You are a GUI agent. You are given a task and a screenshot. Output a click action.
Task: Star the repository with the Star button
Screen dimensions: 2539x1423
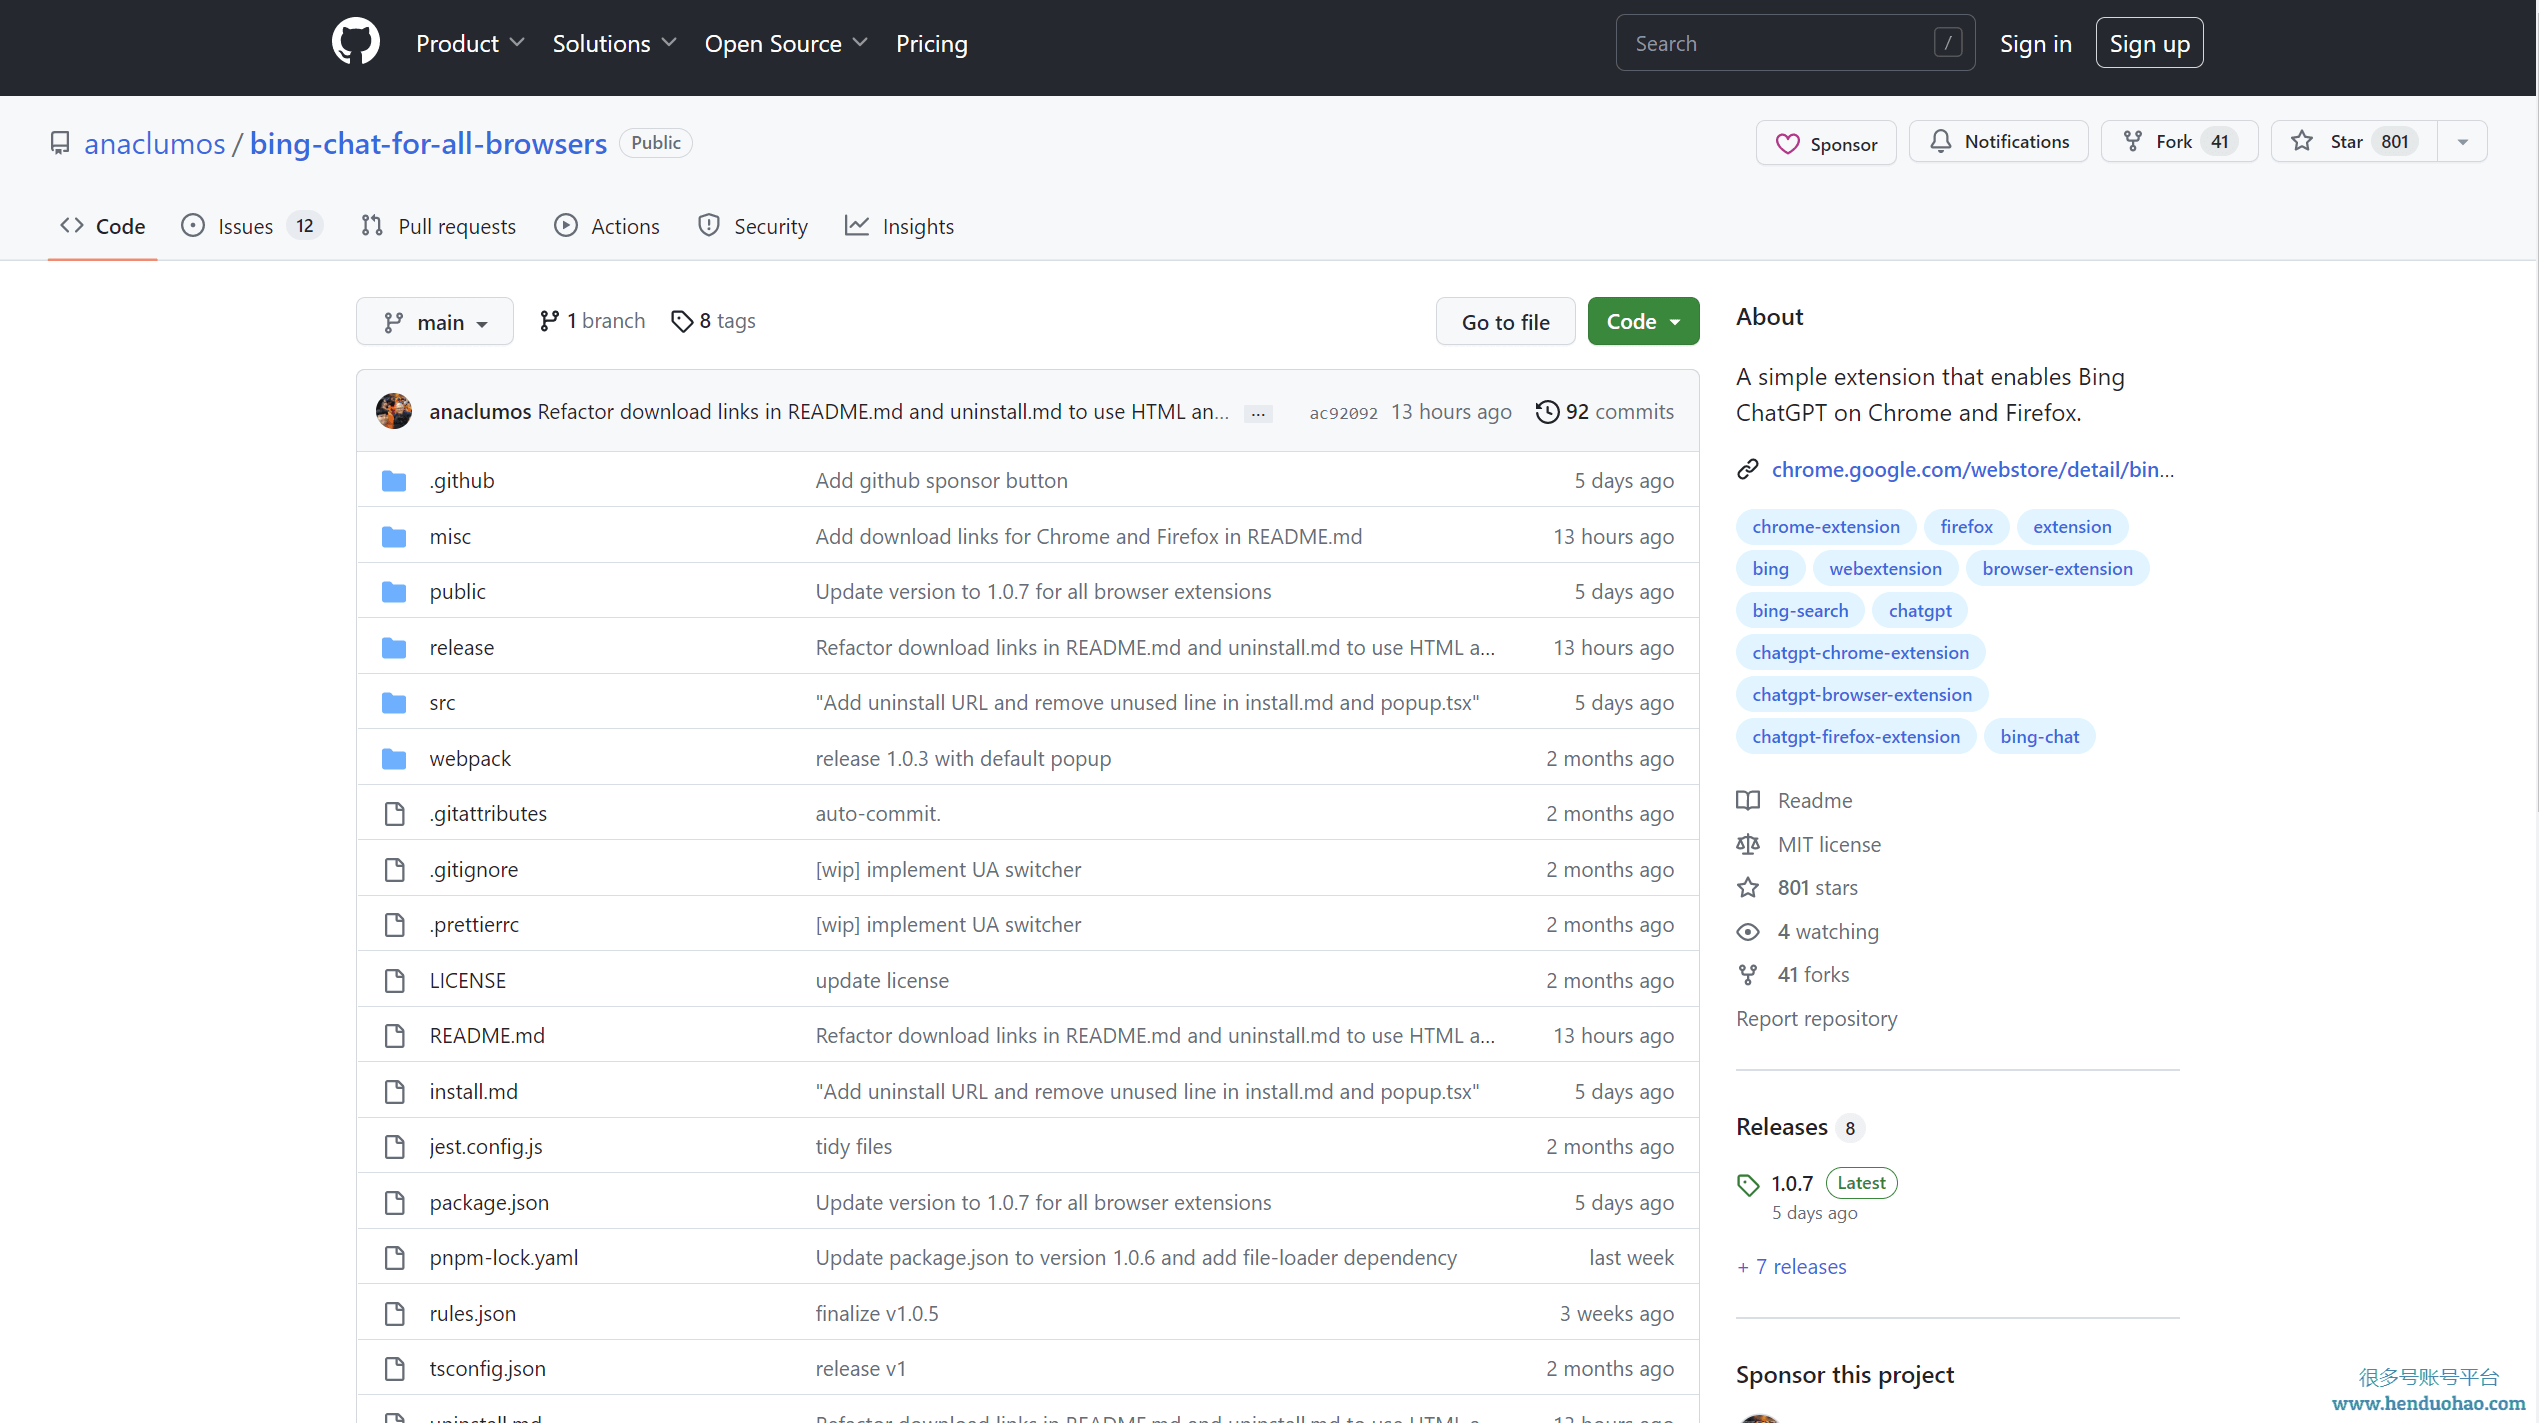2354,142
